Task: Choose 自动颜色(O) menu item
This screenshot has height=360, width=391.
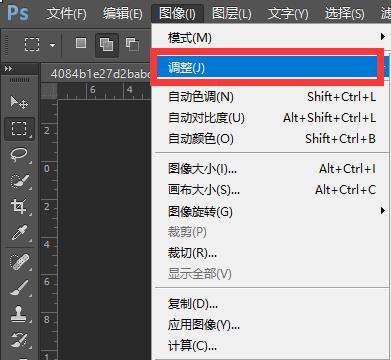Action: 271,139
